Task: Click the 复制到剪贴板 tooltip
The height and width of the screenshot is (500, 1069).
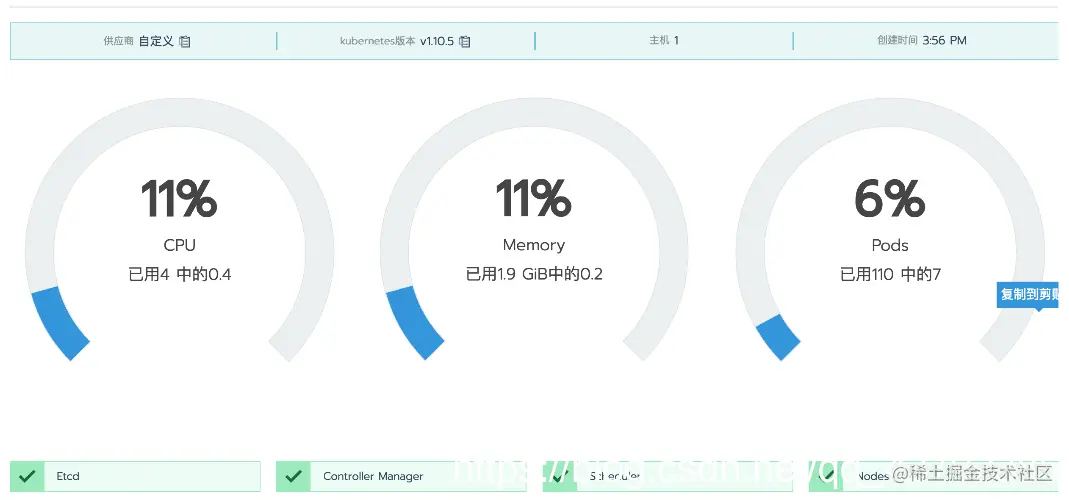Action: tap(1029, 295)
